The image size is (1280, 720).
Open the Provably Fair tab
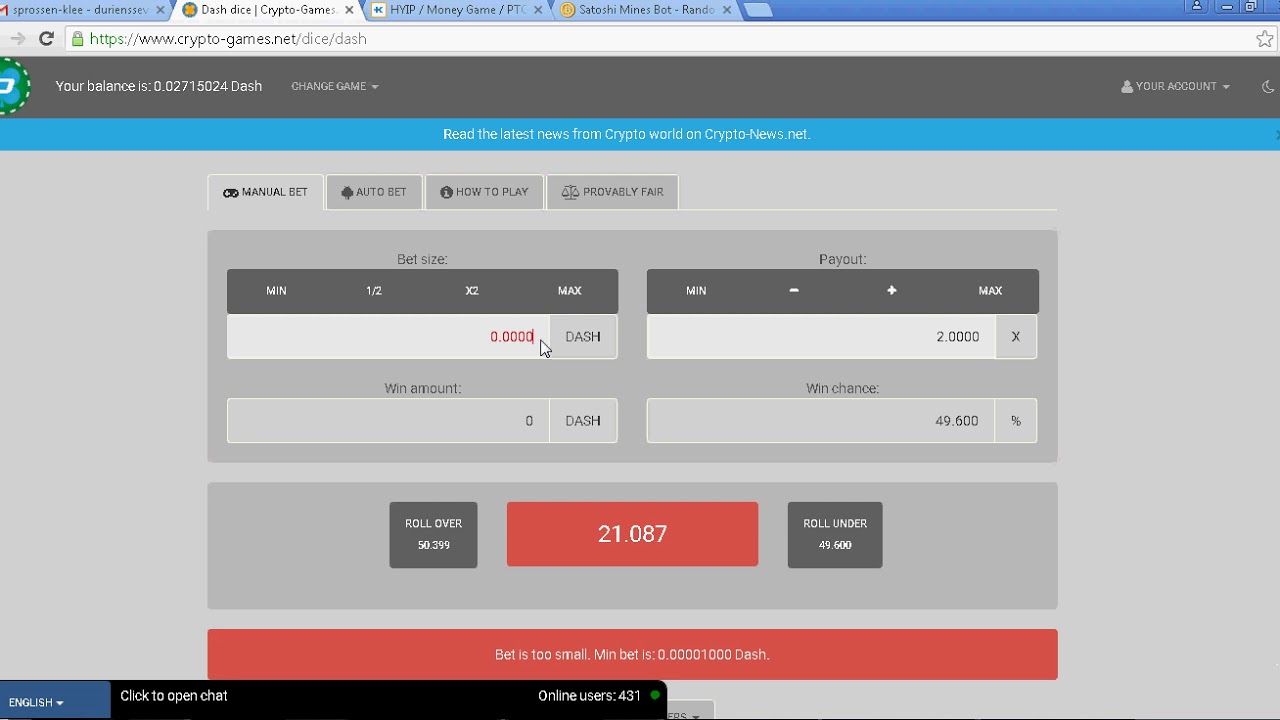coord(612,192)
